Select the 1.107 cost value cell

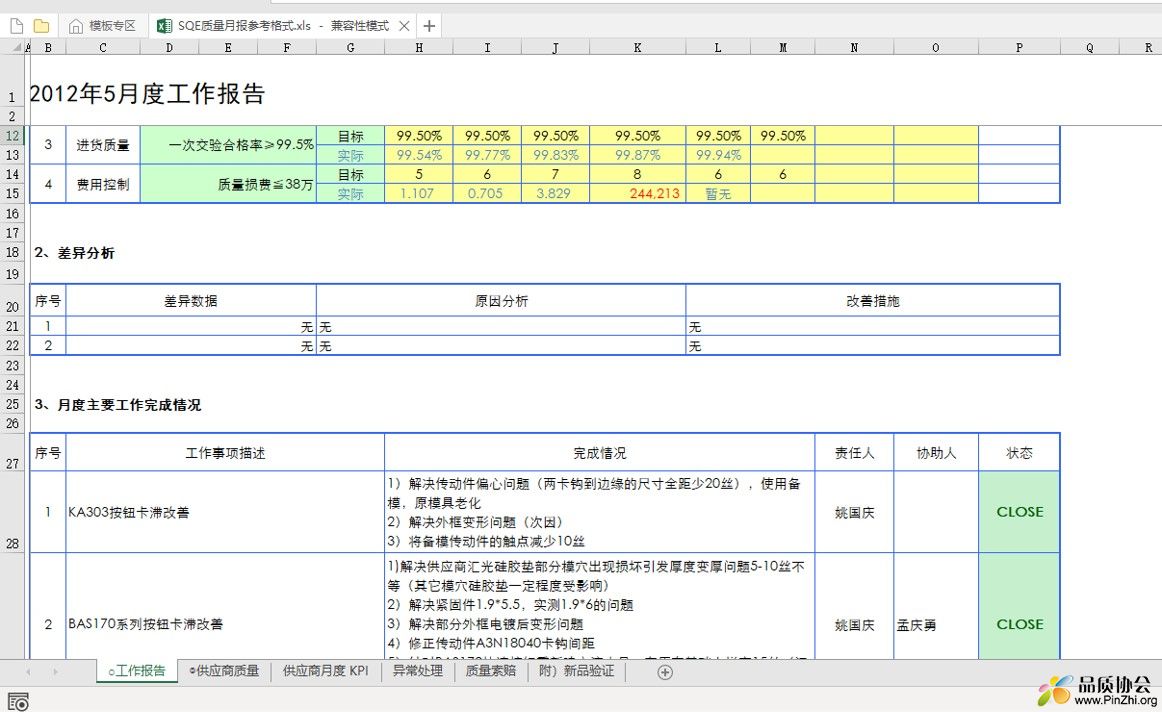tap(419, 193)
